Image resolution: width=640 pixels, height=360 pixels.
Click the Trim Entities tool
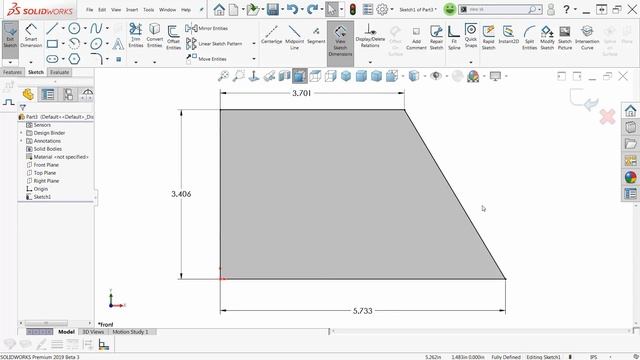136,36
